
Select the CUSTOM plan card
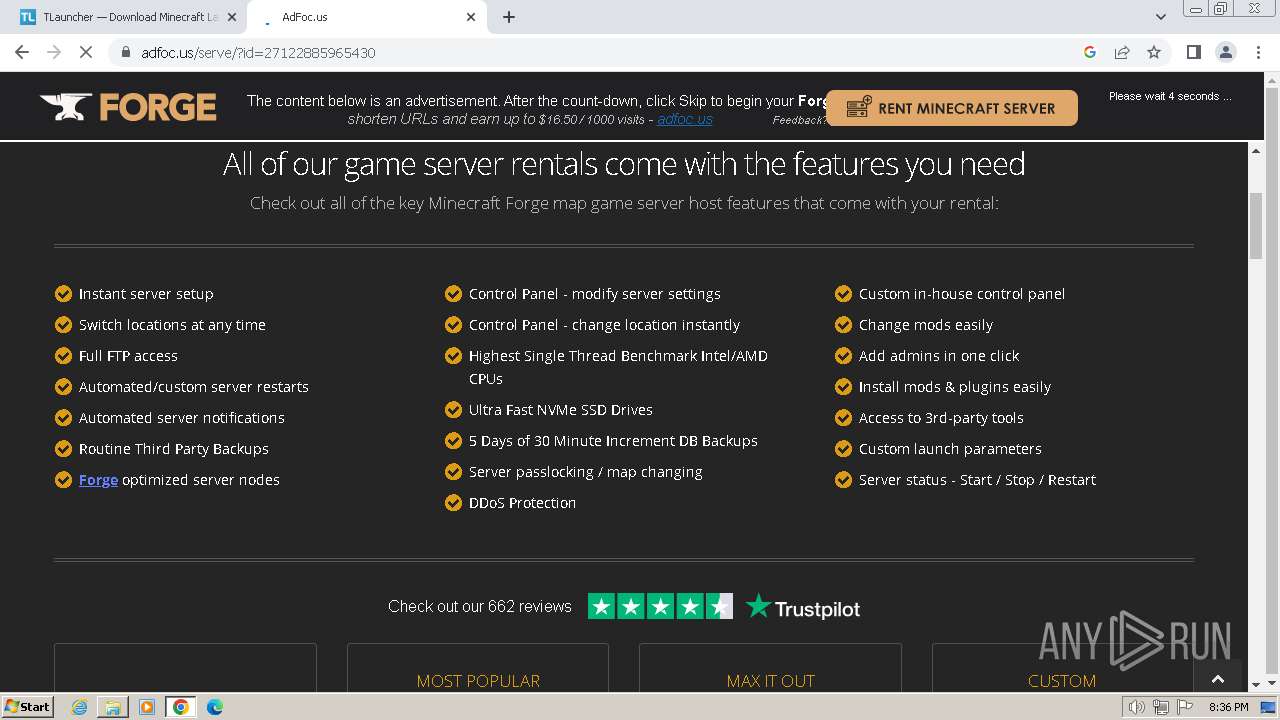pyautogui.click(x=1062, y=668)
